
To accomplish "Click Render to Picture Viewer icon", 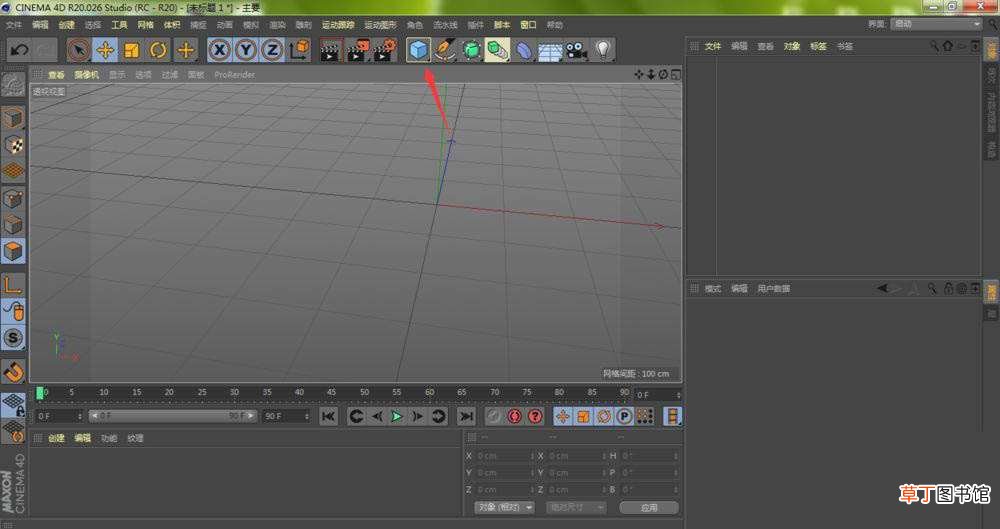I will [x=358, y=50].
